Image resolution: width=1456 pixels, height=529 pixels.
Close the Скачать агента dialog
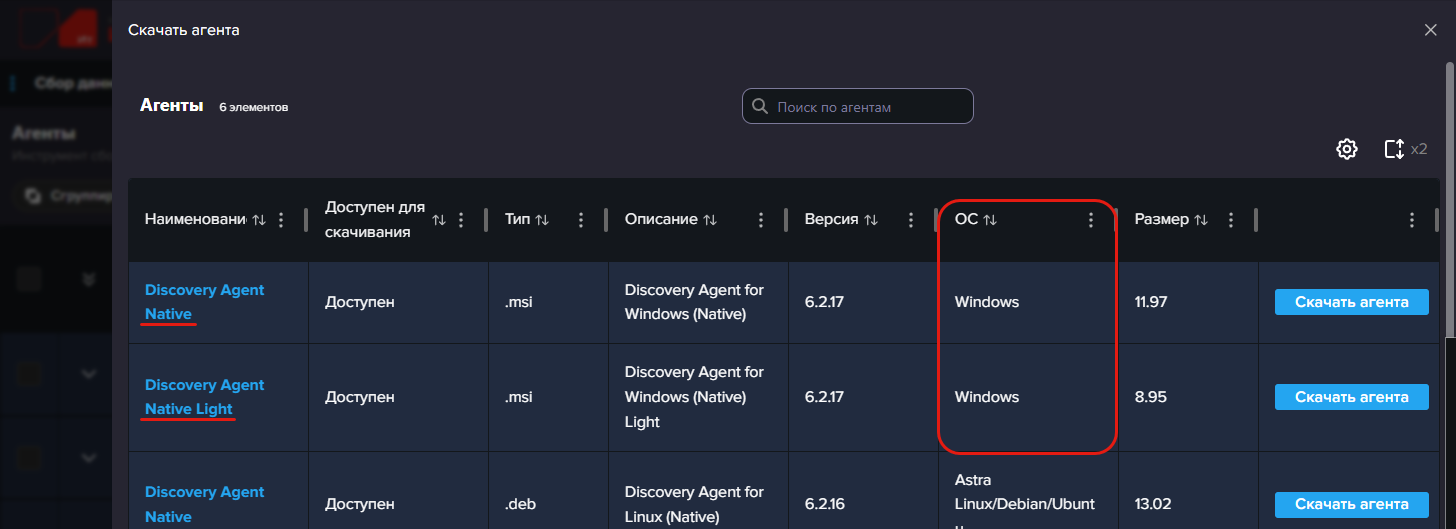tap(1430, 30)
